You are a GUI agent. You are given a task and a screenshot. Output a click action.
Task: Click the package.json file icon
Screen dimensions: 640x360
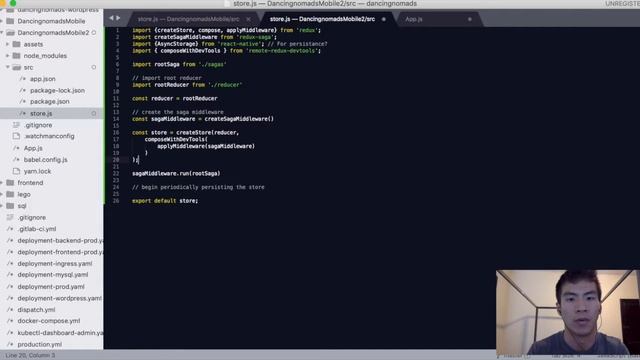point(23,102)
